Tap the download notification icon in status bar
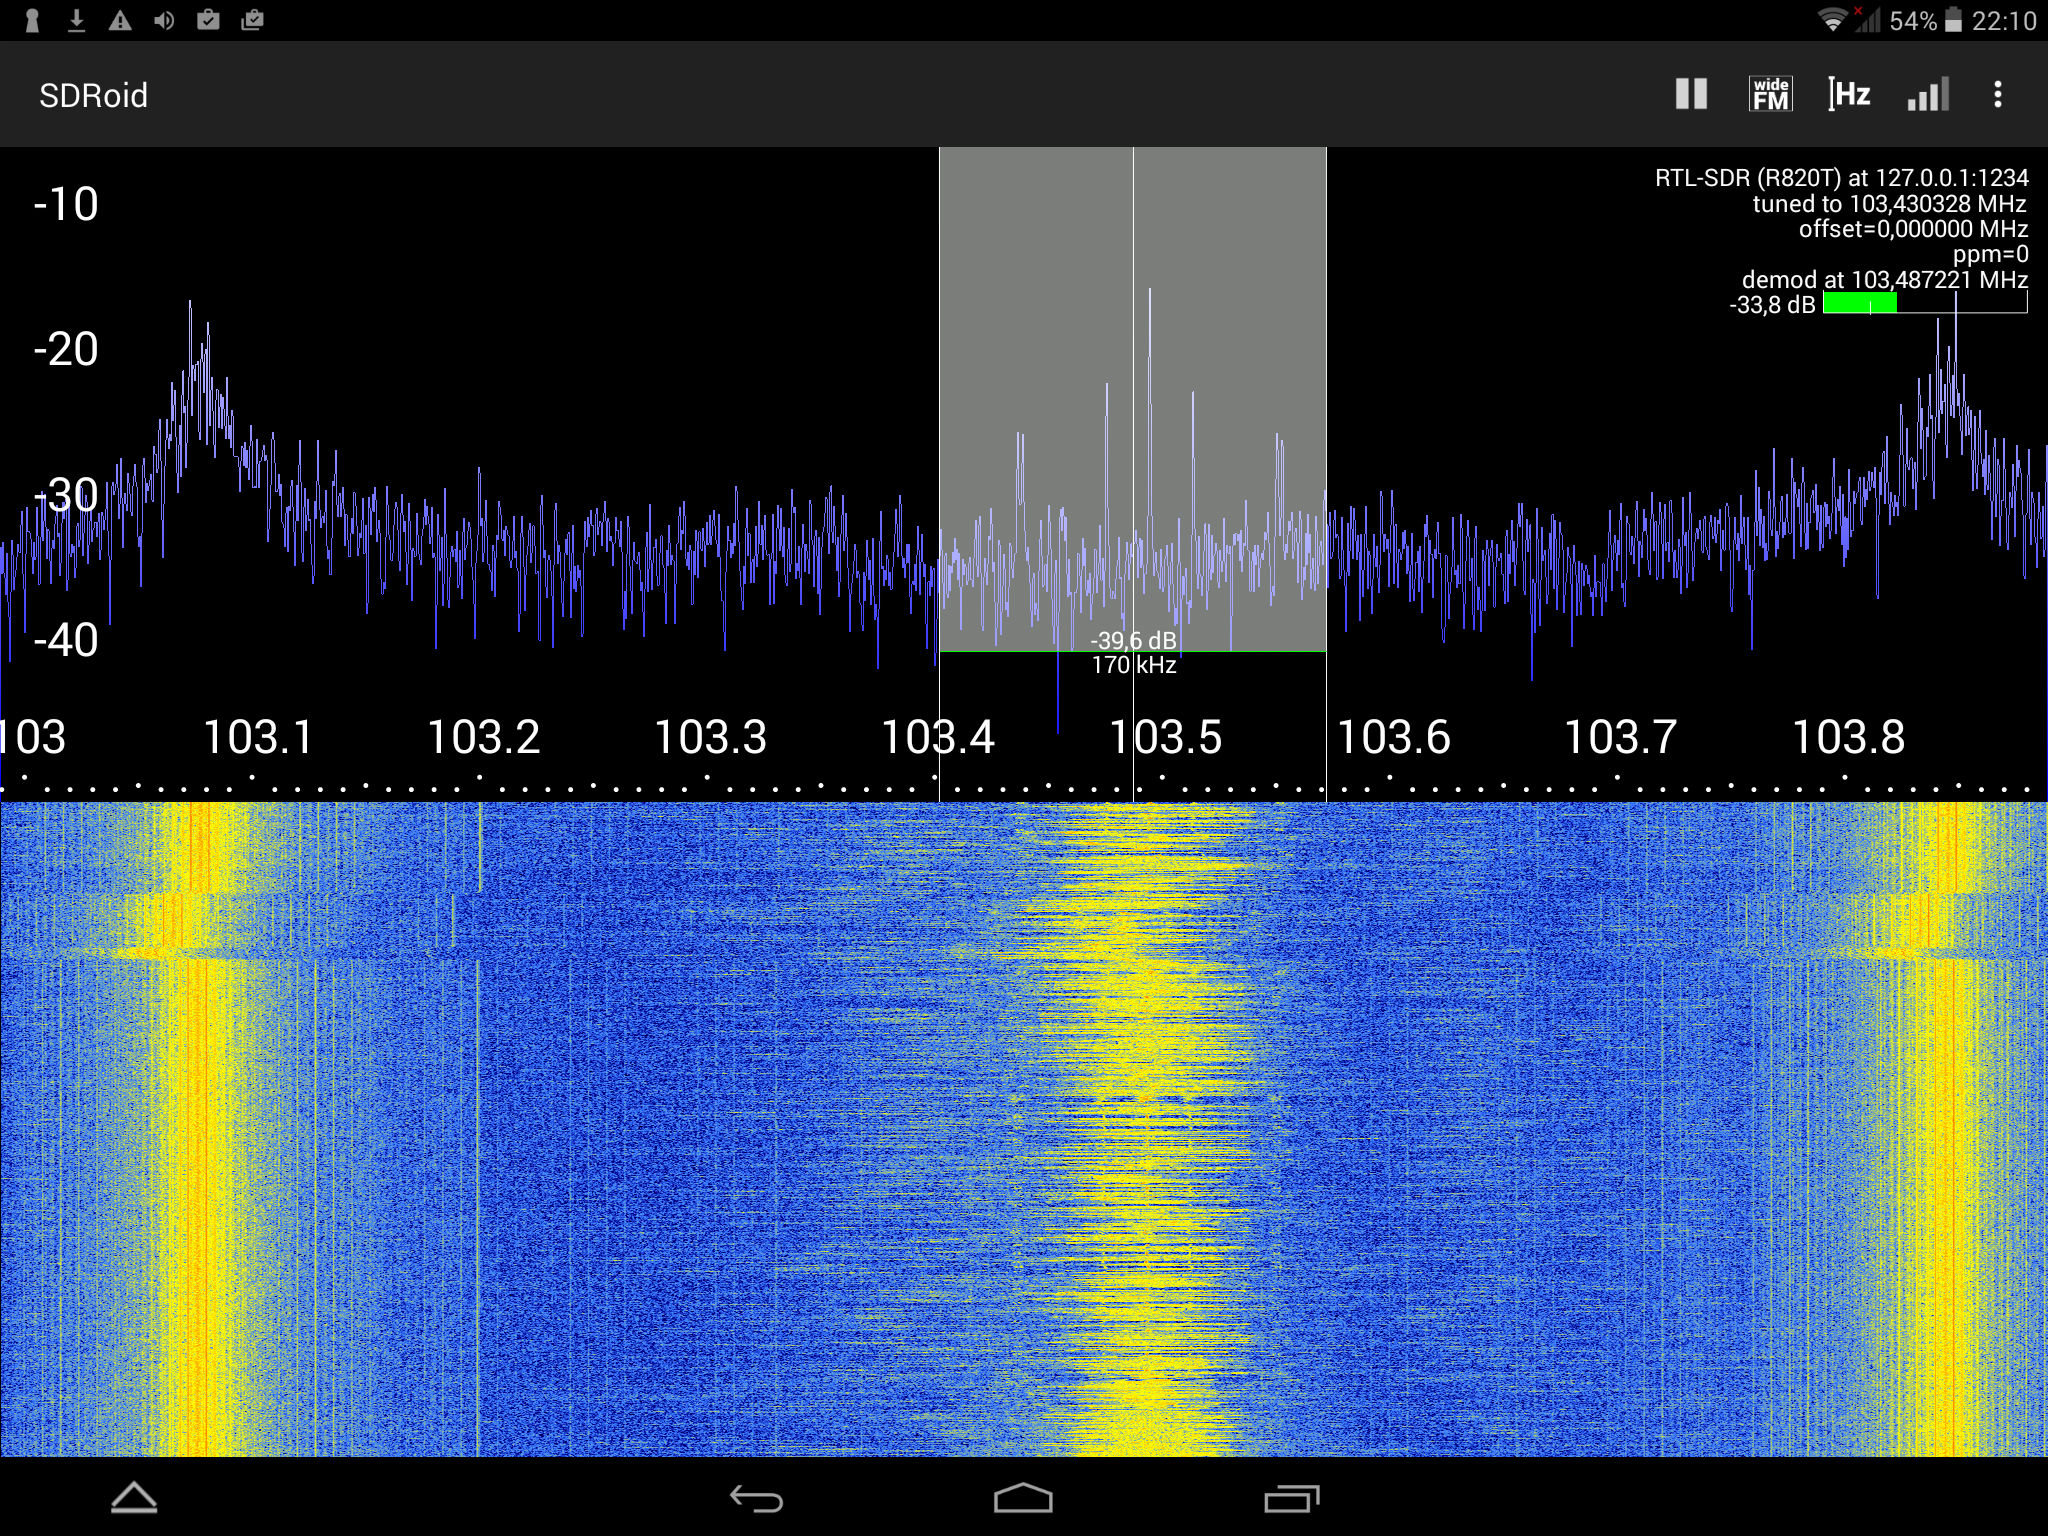The width and height of the screenshot is (2048, 1536). point(76,20)
